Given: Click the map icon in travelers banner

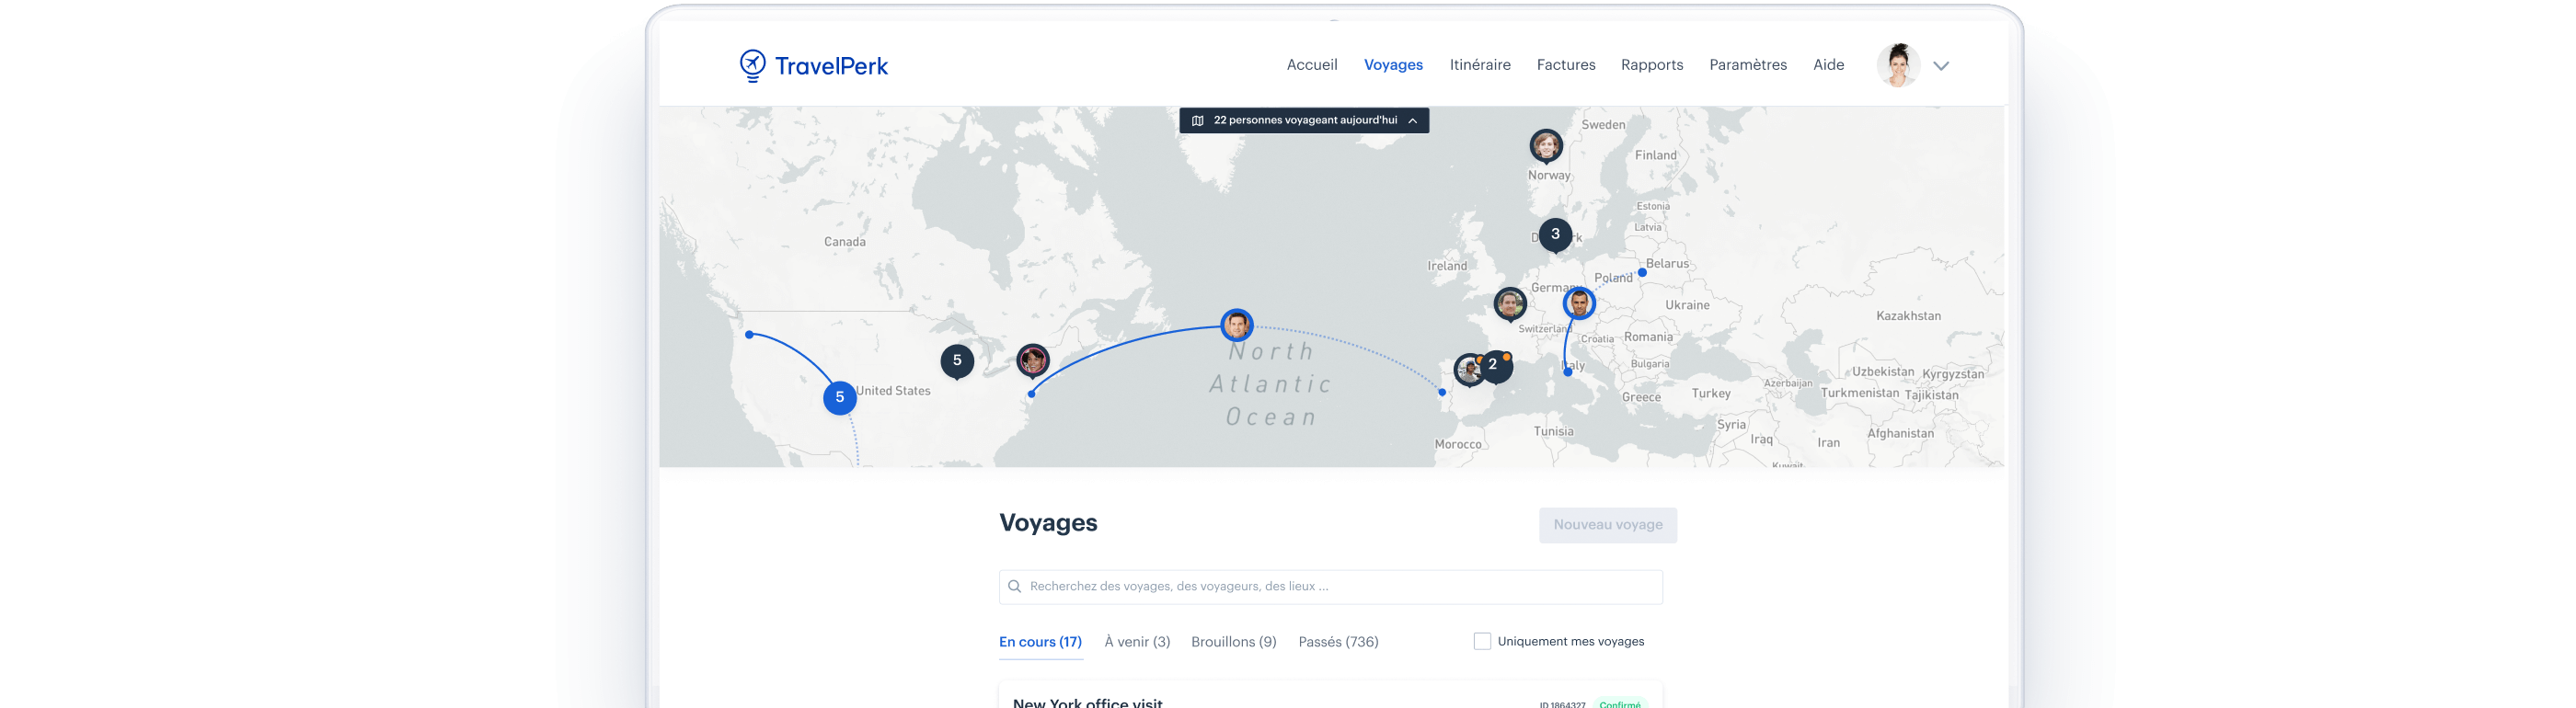Looking at the screenshot, I should point(1197,121).
